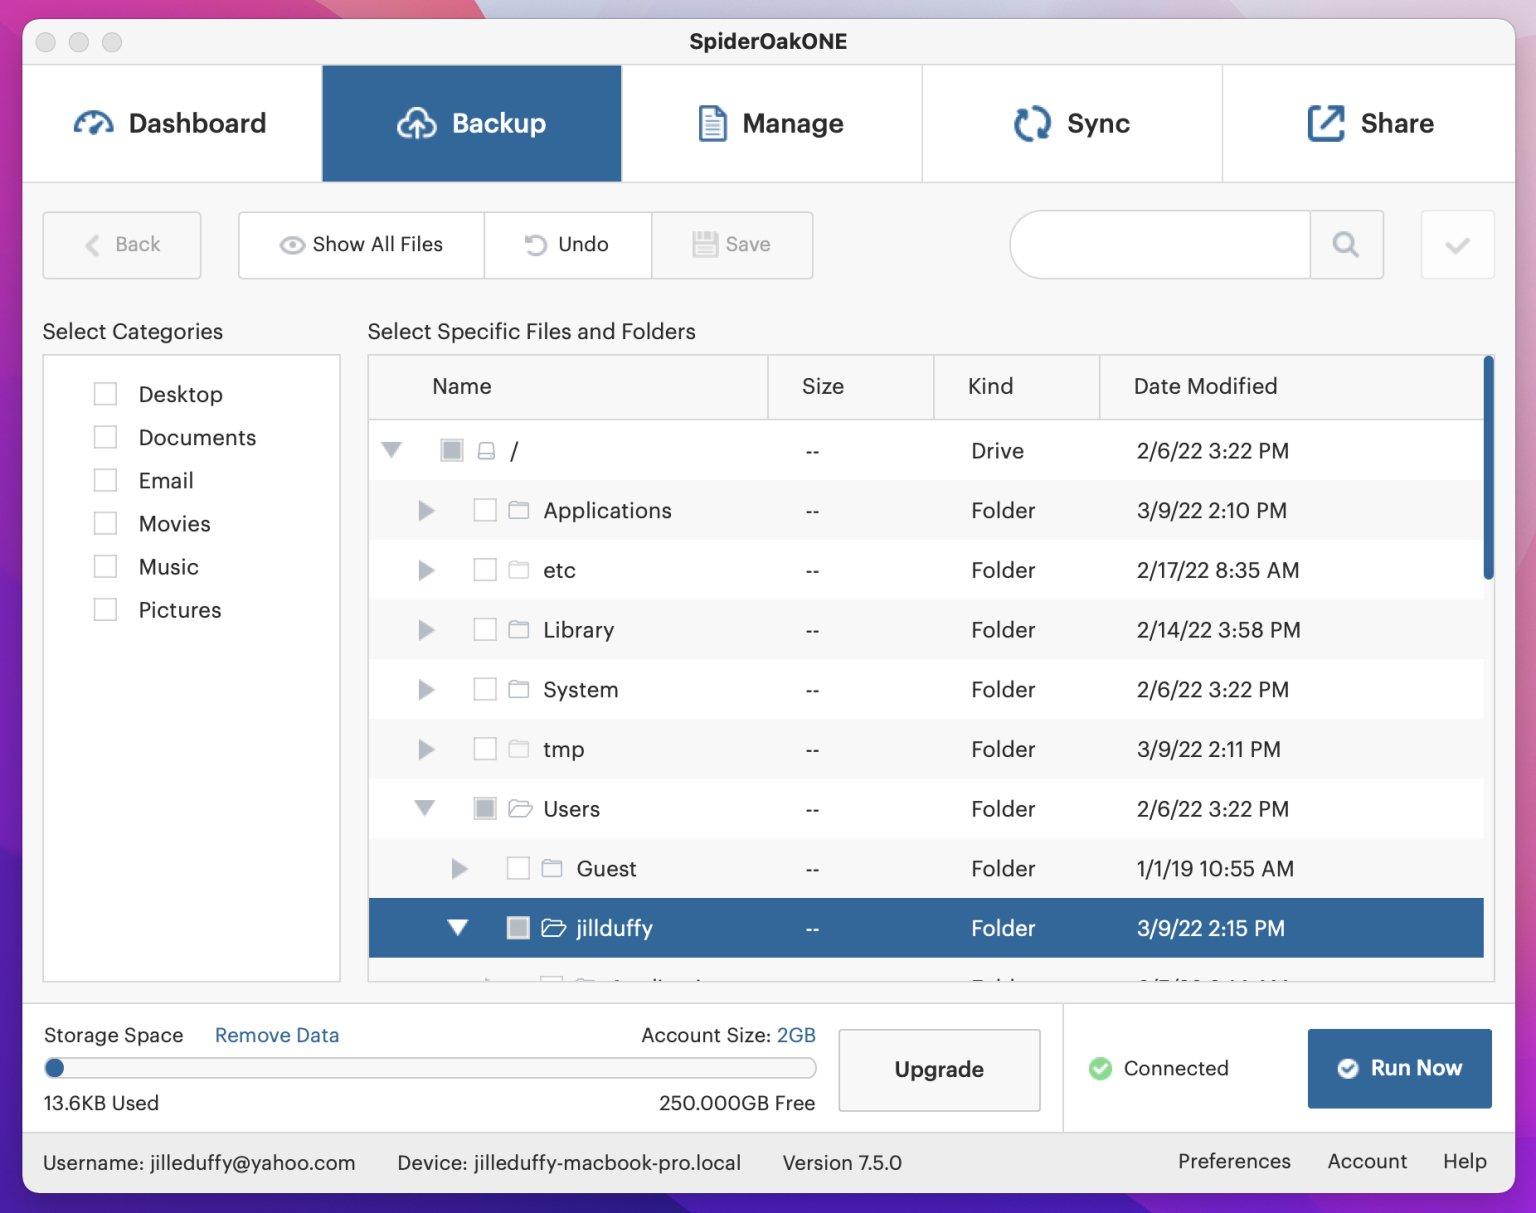Enable the Documents category checkbox

pyautogui.click(x=105, y=437)
